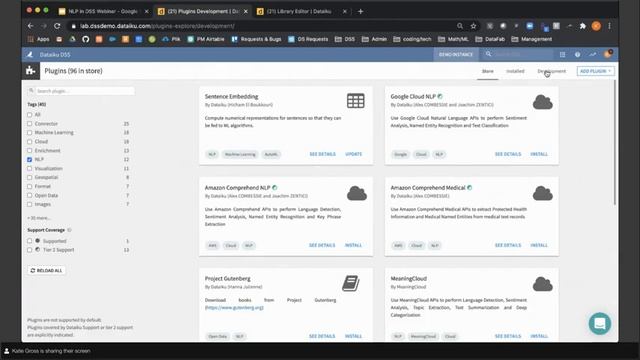Open a new browser tab
The width and height of the screenshot is (640, 360).
pyautogui.click(x=360, y=11)
